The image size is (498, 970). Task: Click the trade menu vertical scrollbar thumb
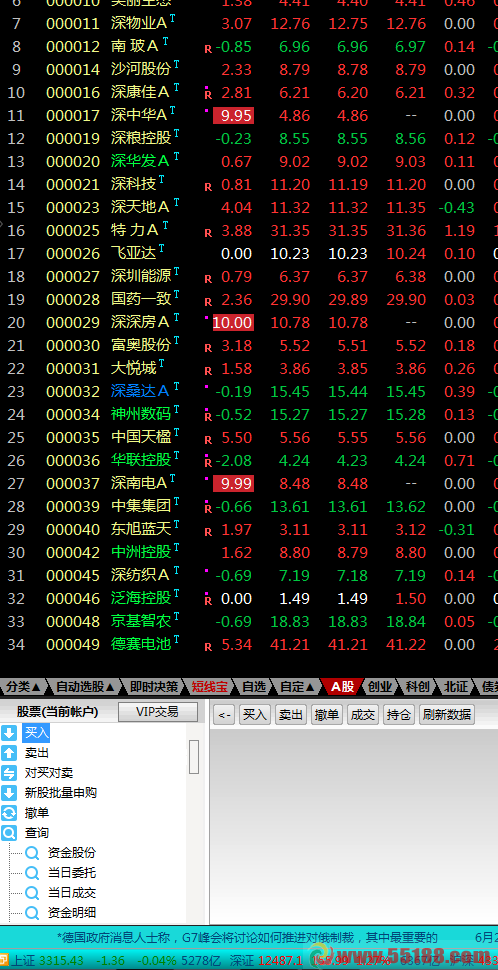pyautogui.click(x=194, y=757)
